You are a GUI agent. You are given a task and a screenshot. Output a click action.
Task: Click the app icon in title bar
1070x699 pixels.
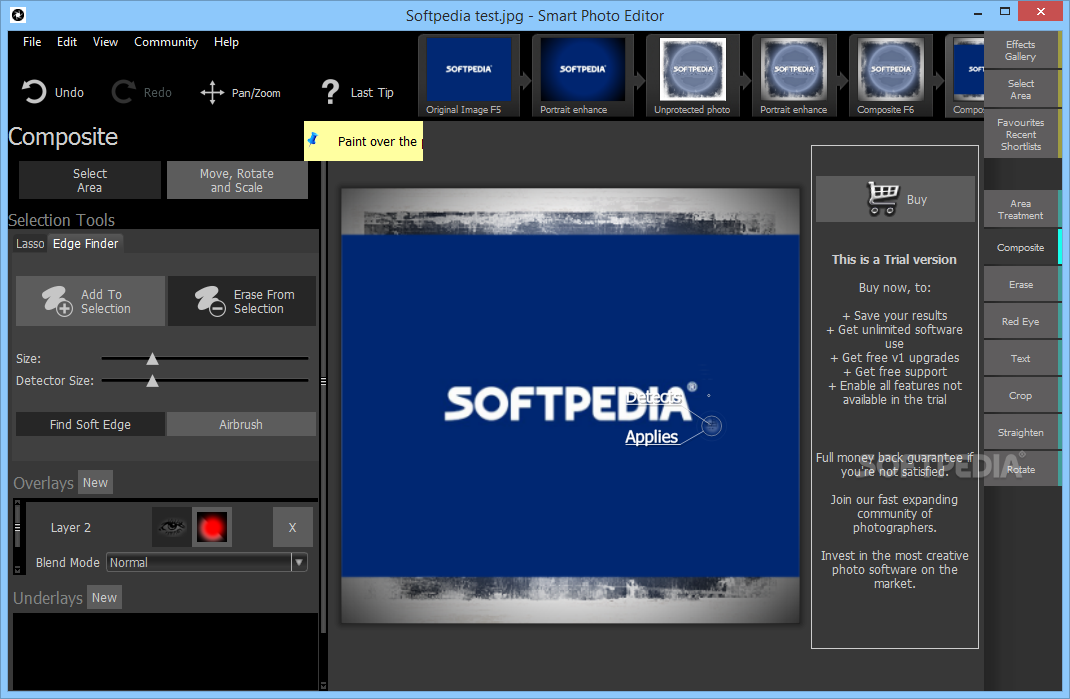18,14
